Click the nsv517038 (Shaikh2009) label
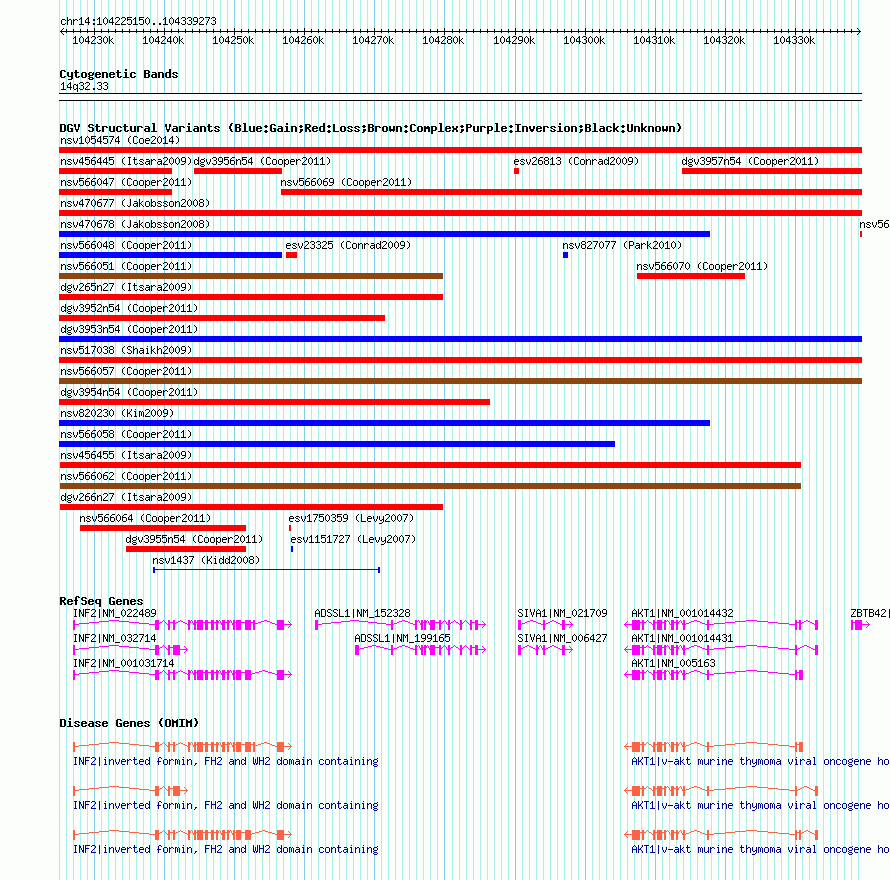The image size is (890, 880). tap(126, 350)
